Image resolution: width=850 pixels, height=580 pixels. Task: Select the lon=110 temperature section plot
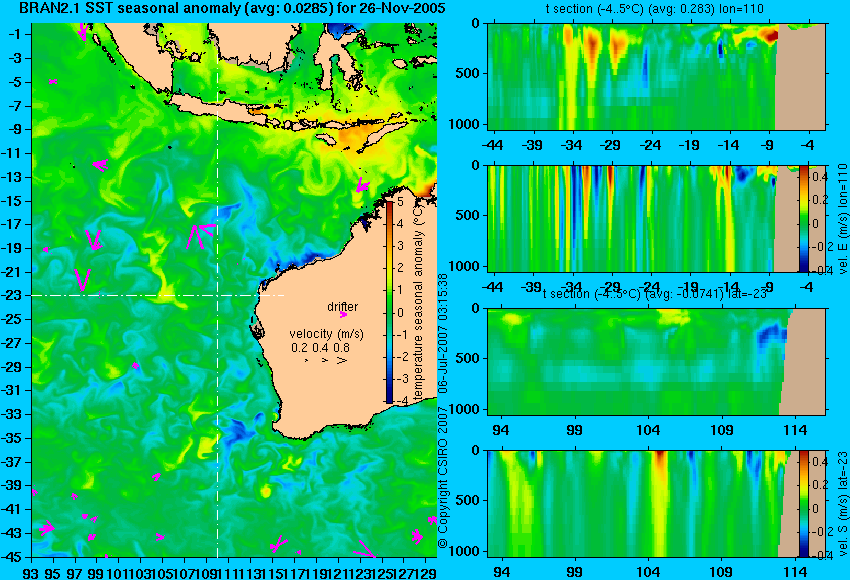click(x=657, y=76)
